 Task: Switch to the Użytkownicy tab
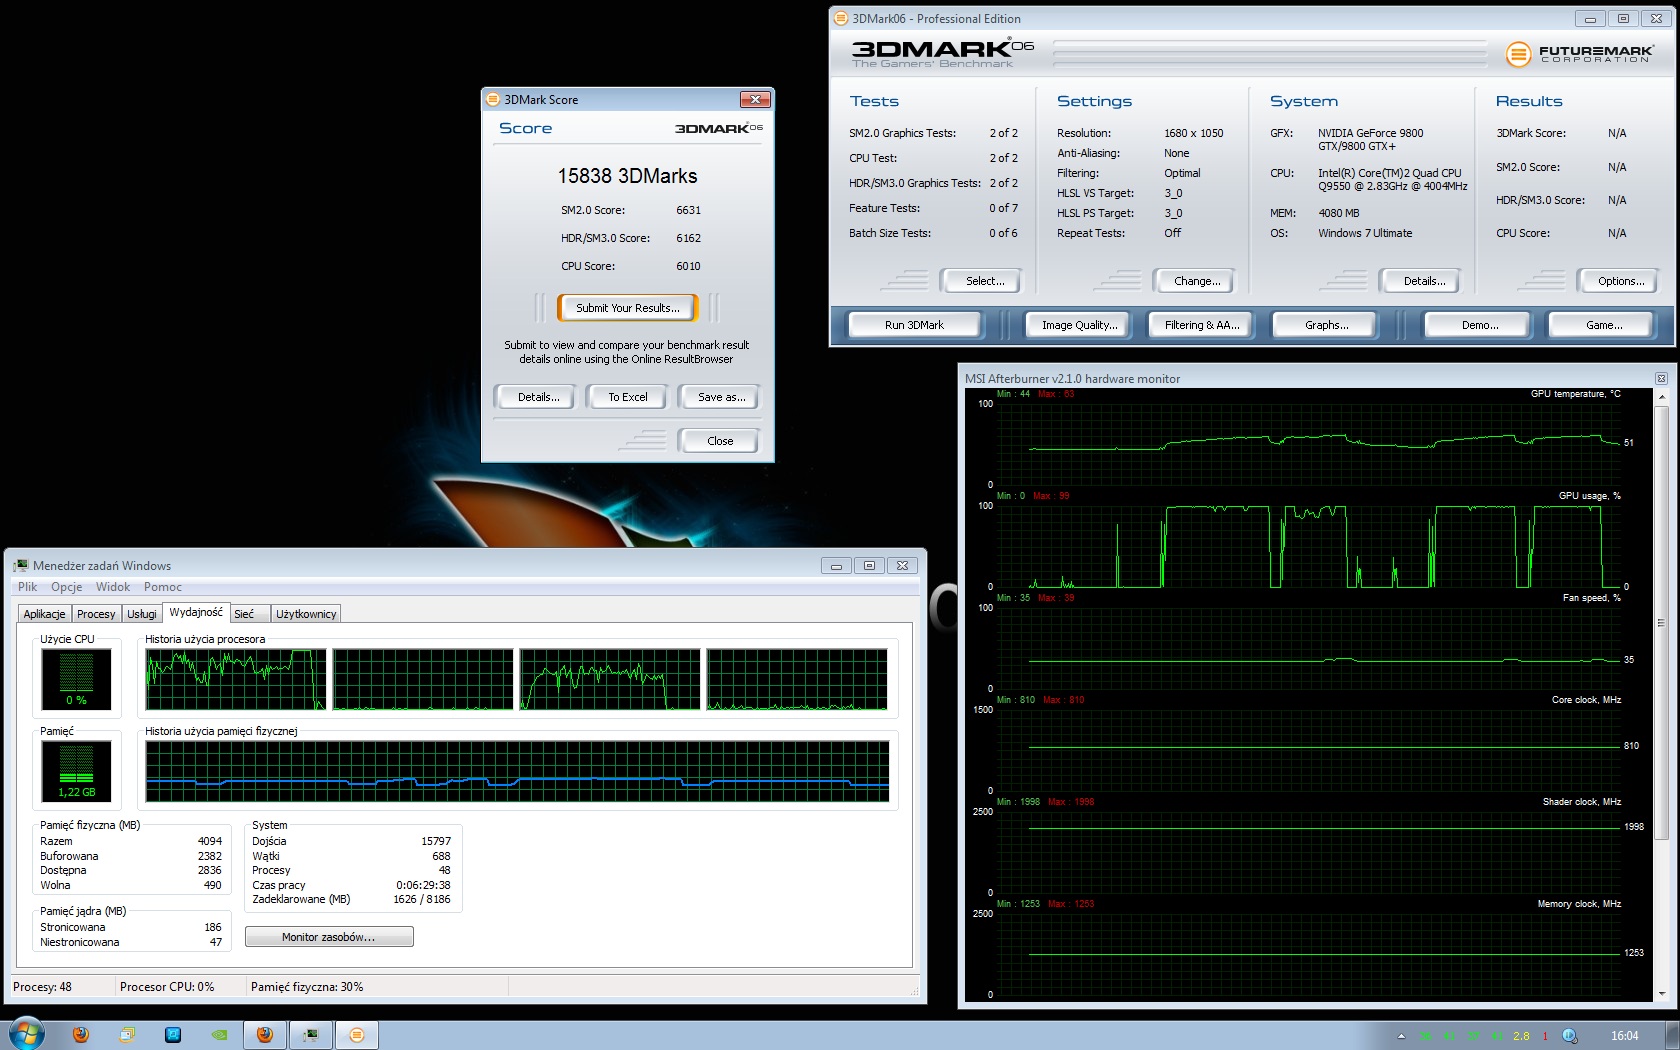(306, 614)
